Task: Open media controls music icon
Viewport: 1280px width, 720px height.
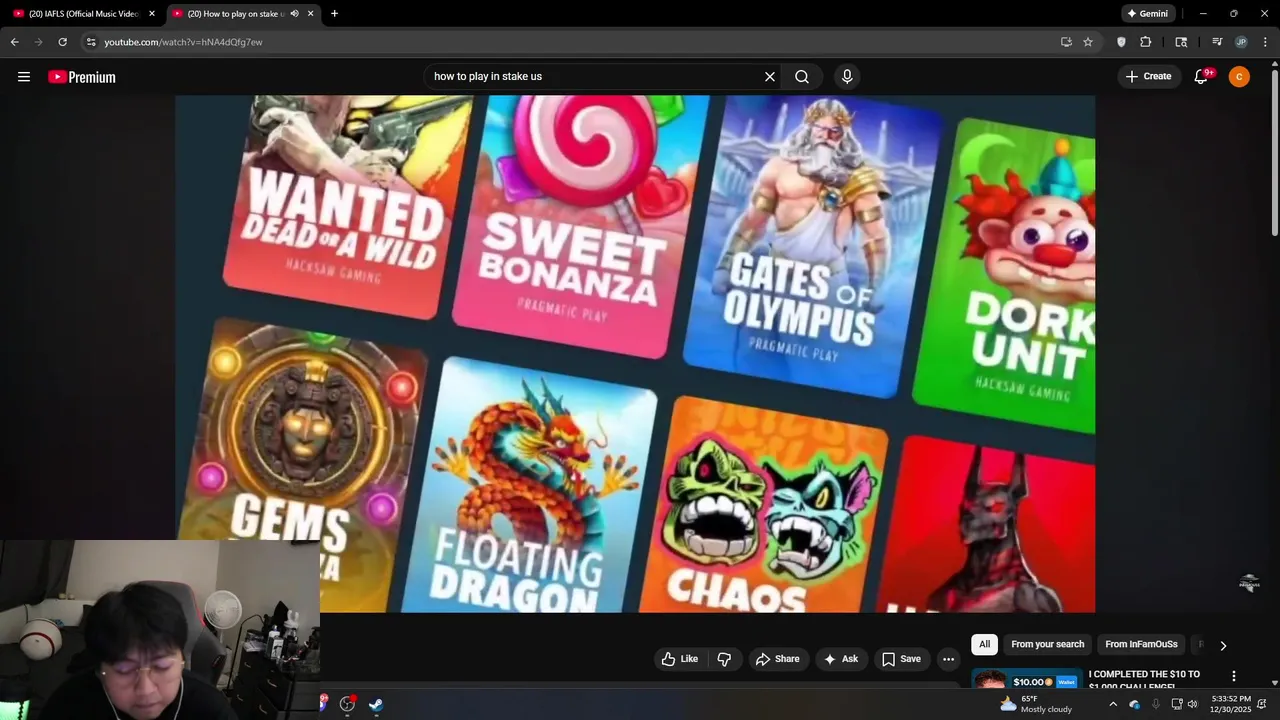Action: 1217,42
